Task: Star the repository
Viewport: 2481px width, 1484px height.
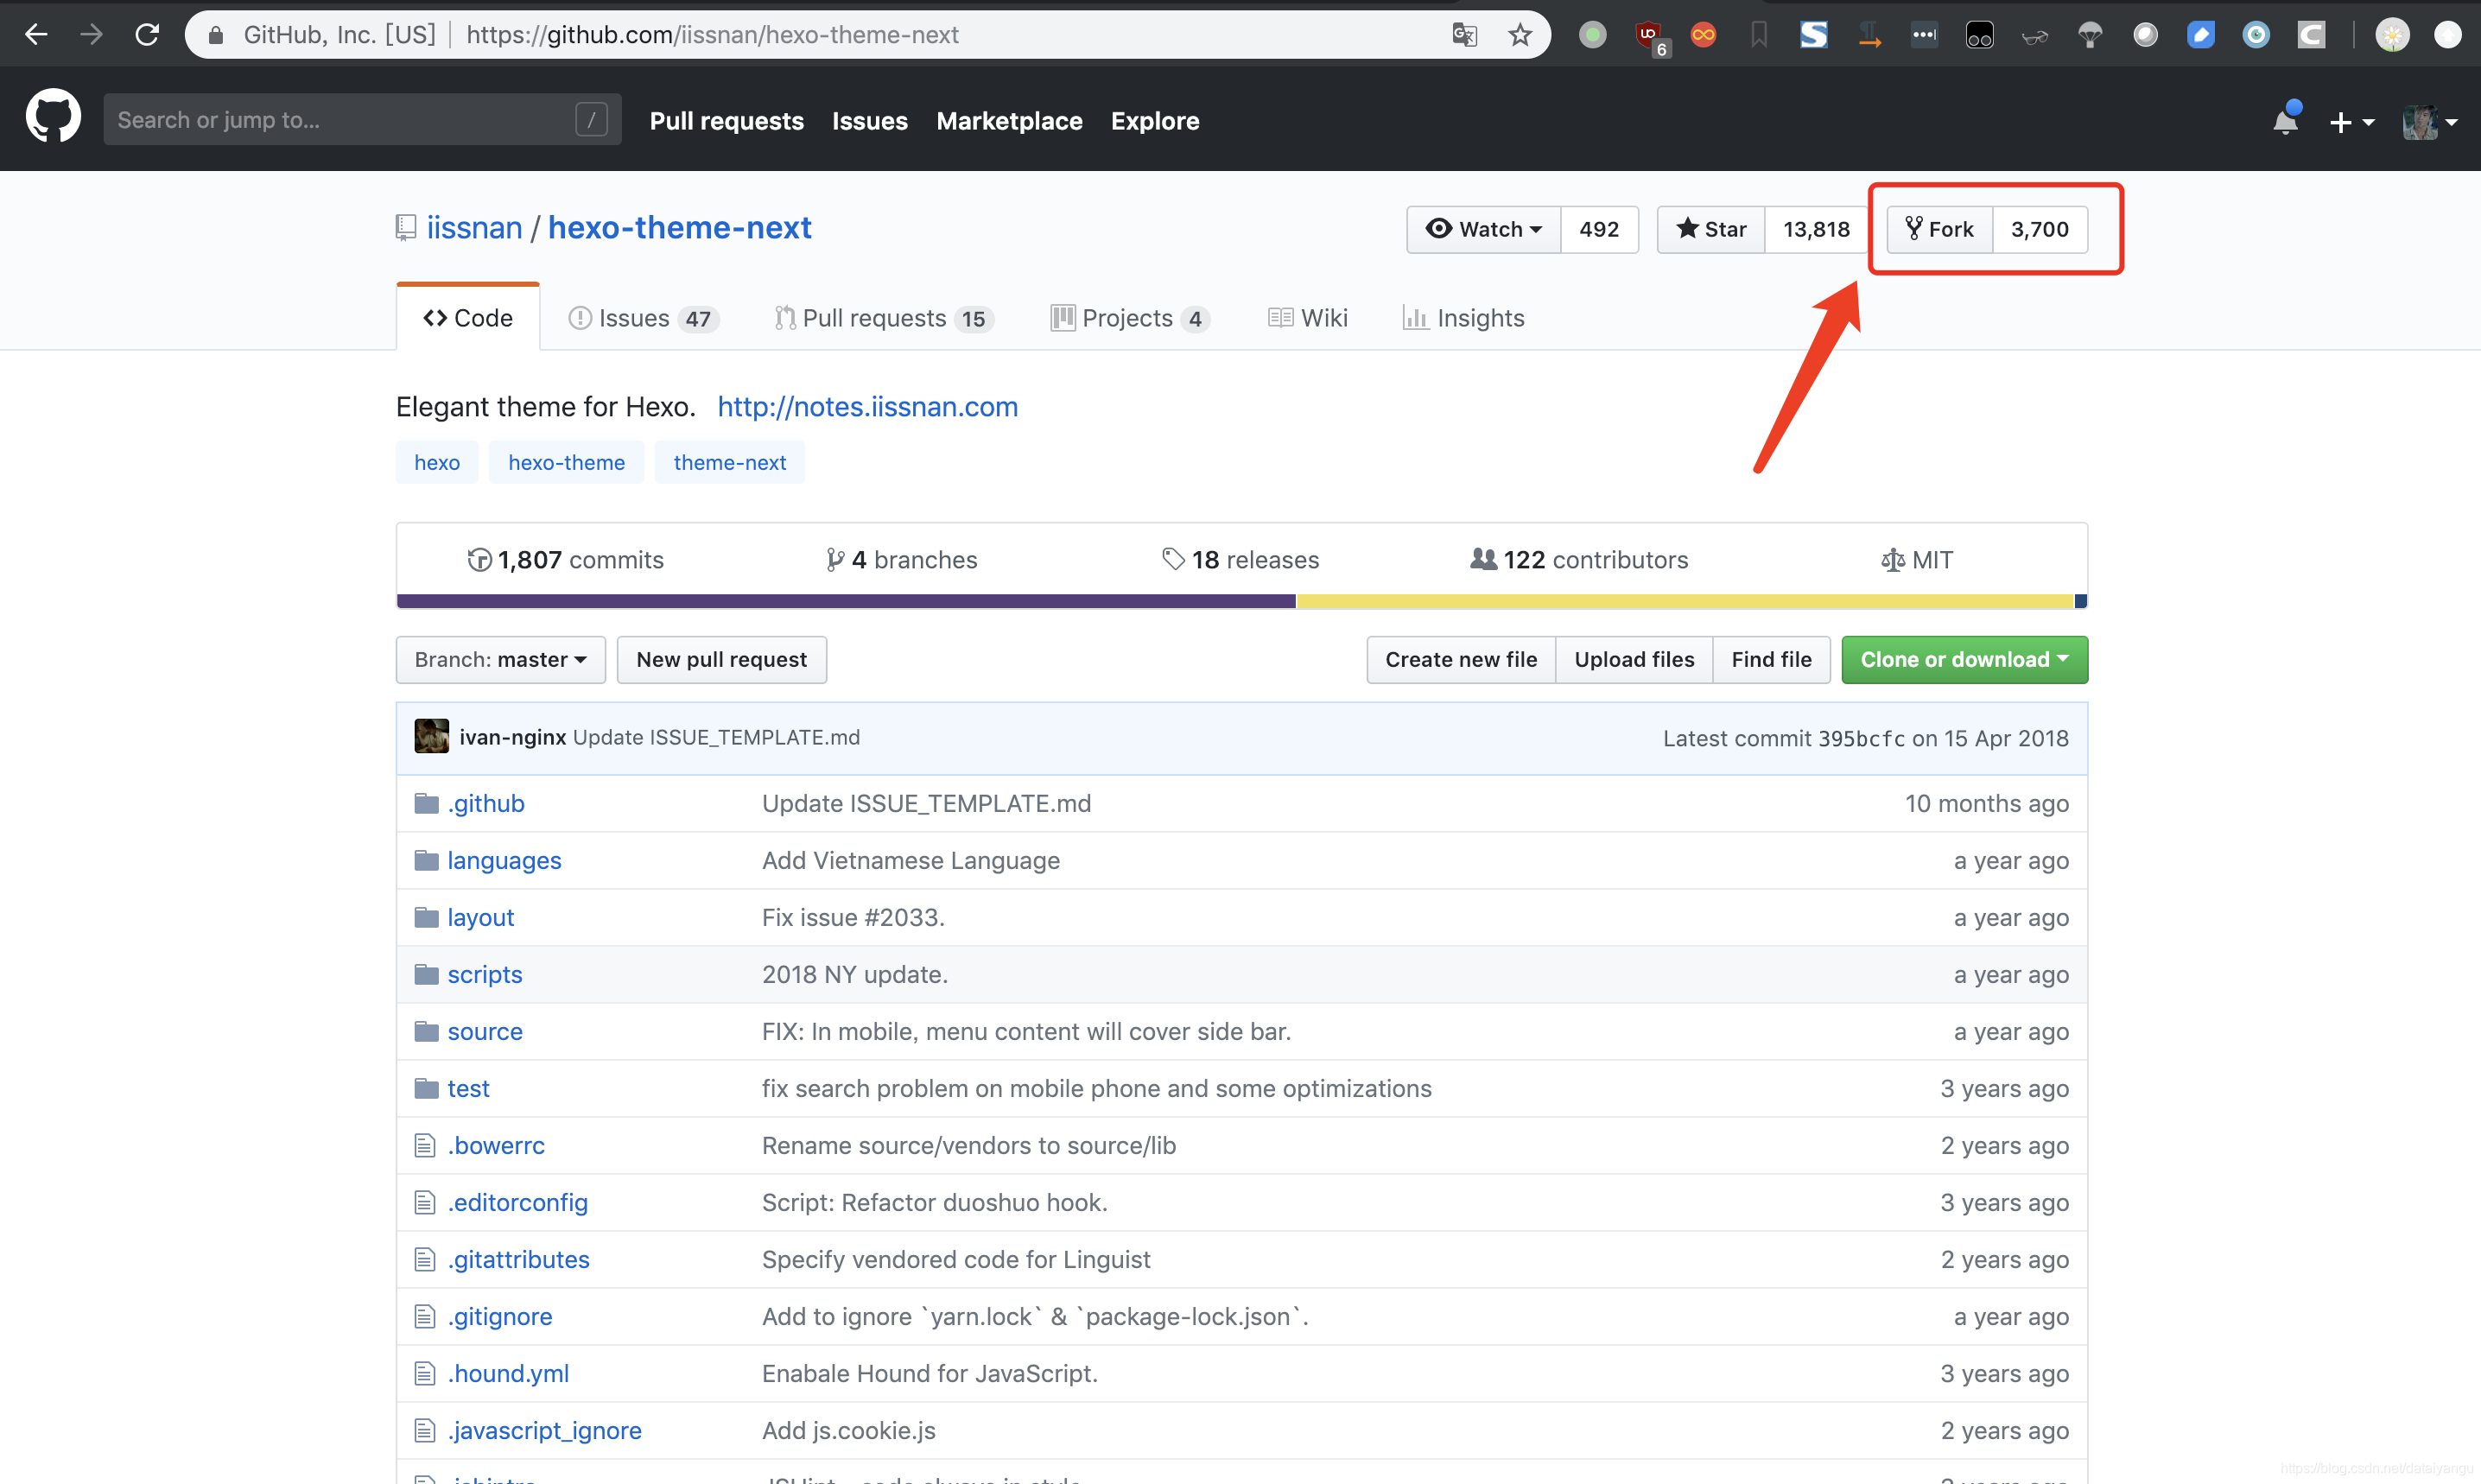Action: coord(1711,229)
